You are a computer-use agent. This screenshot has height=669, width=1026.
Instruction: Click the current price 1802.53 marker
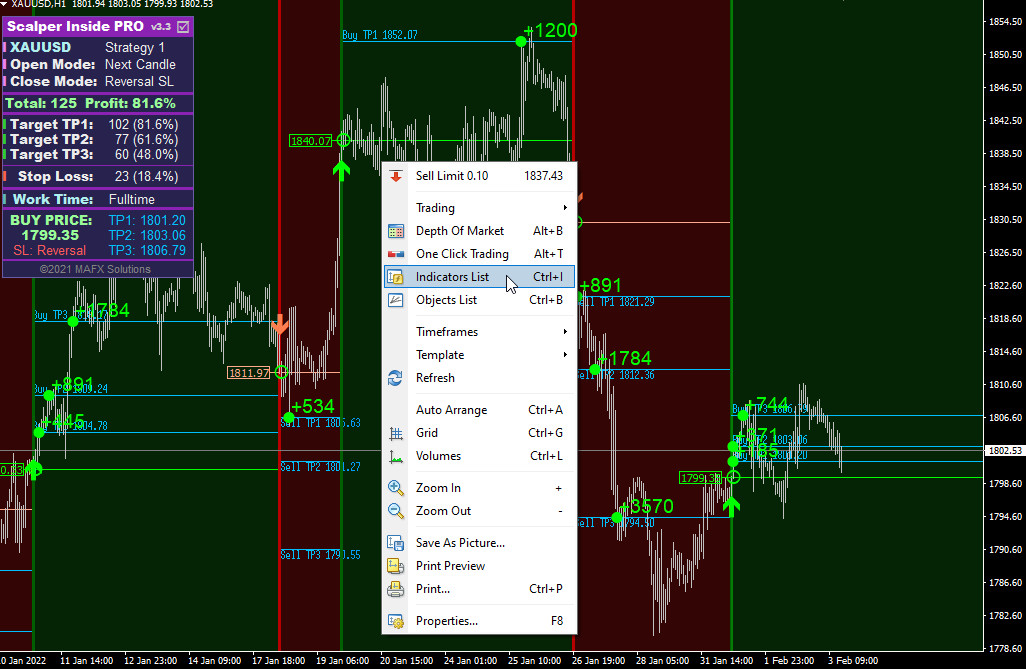pyautogui.click(x=1004, y=450)
